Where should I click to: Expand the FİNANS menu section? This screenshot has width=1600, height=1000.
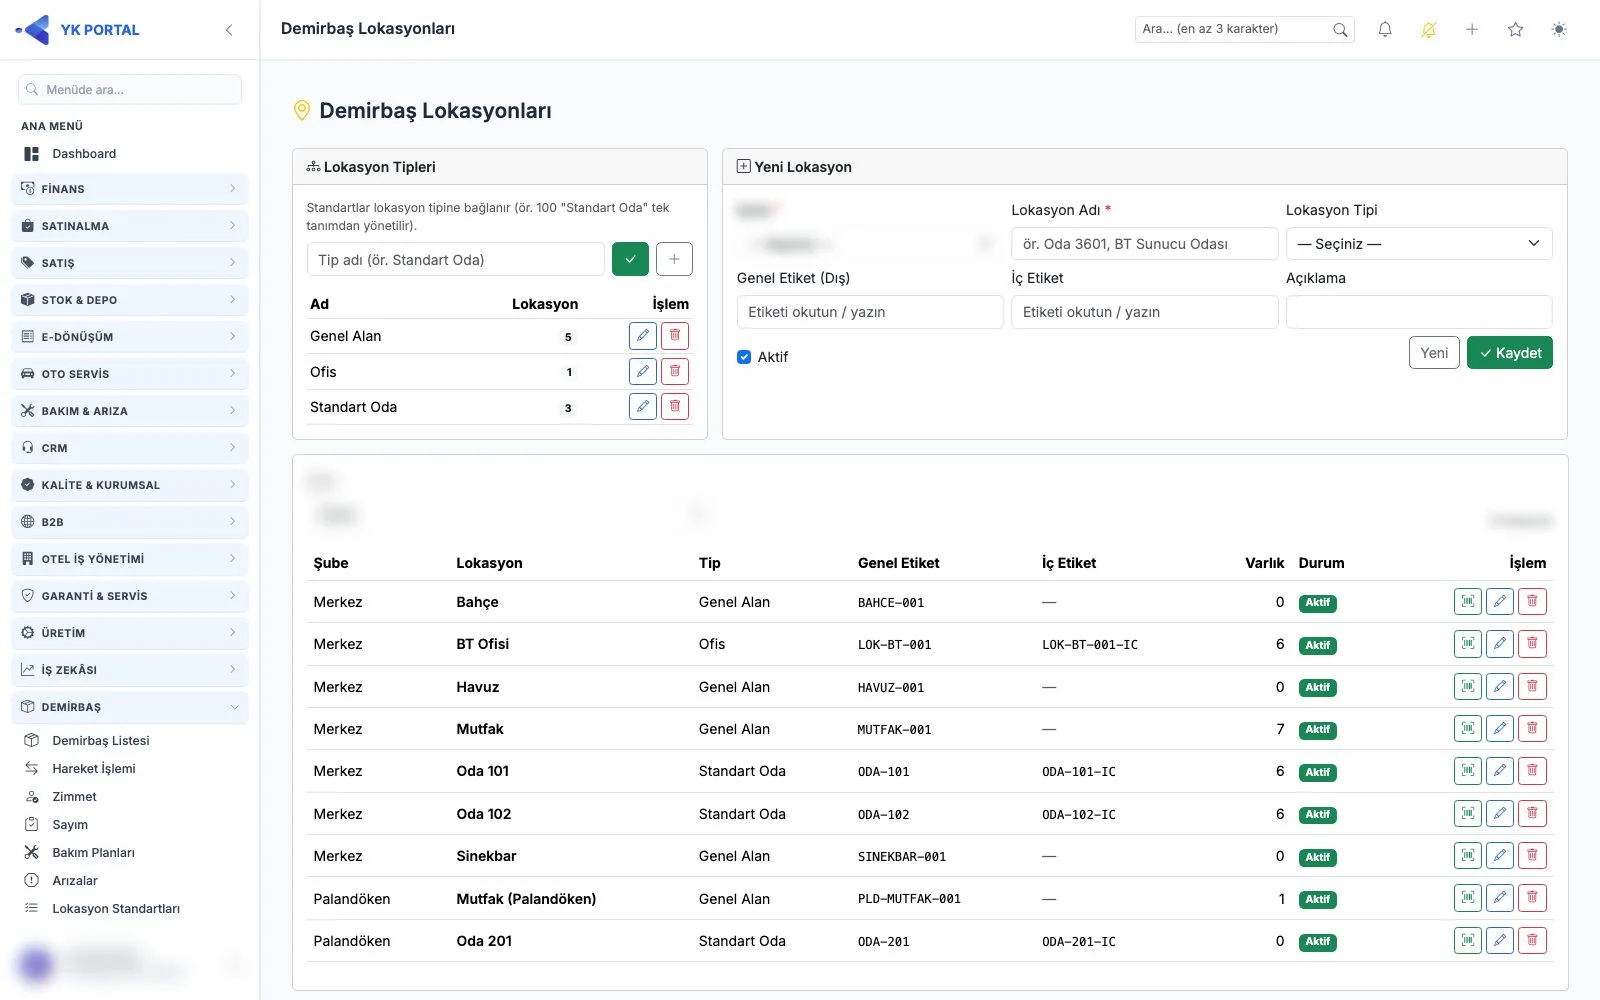(130, 189)
